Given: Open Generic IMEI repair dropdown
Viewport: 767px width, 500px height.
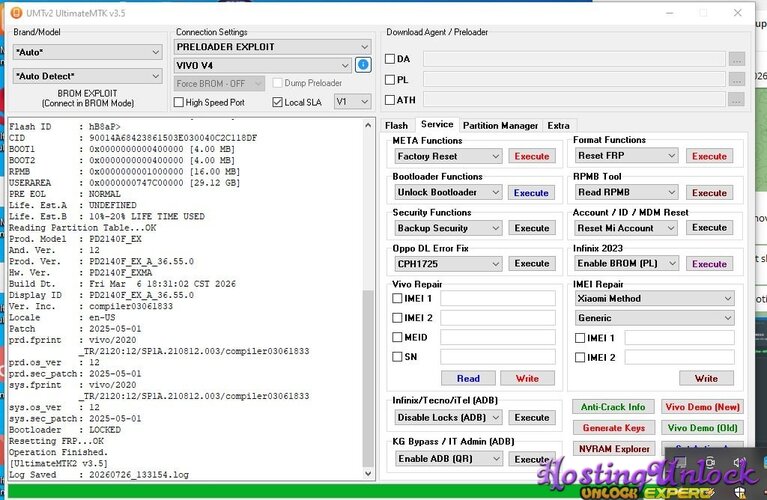Looking at the screenshot, I should [x=655, y=318].
